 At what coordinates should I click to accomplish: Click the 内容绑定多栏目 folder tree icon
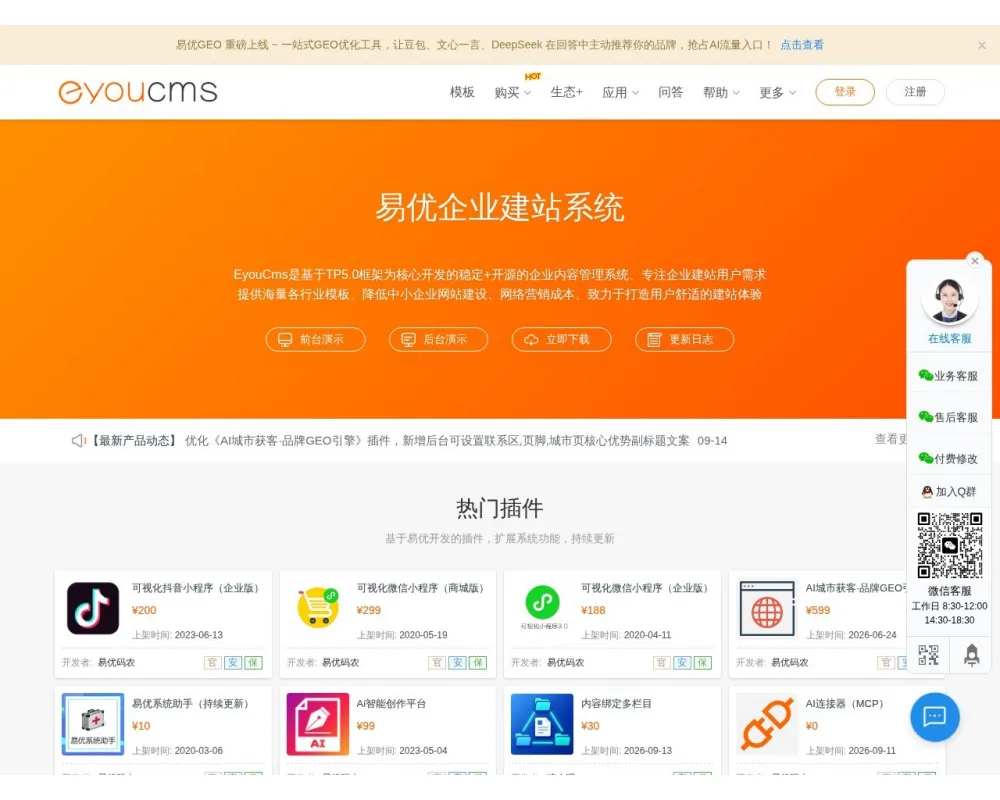pos(542,724)
